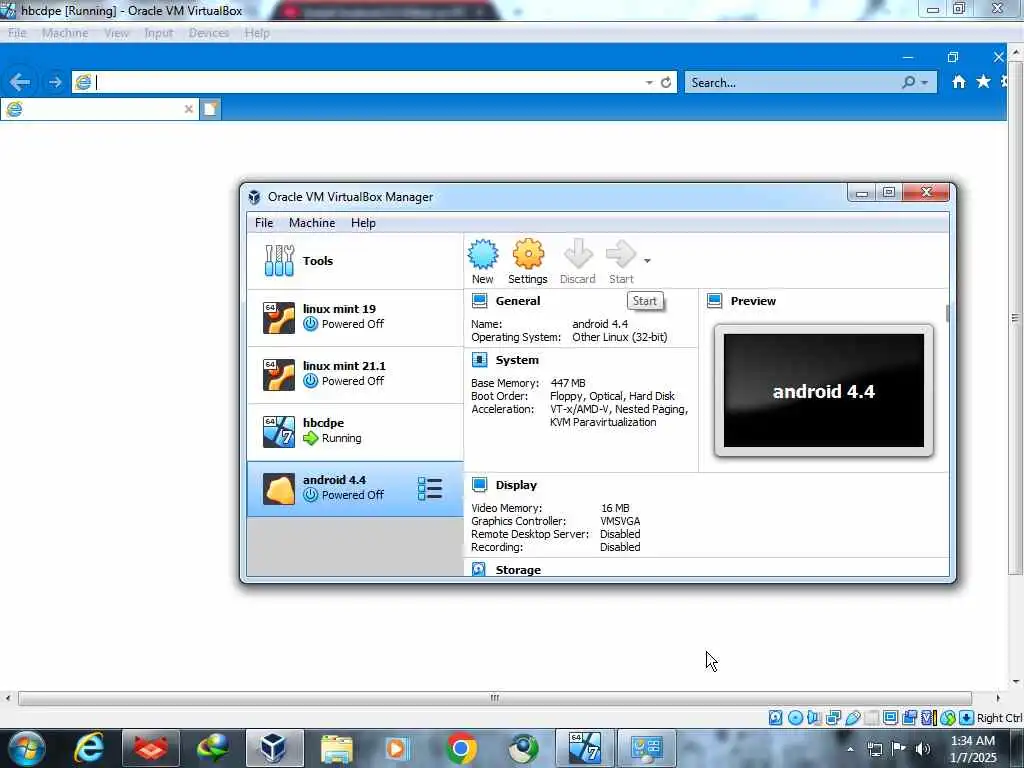The height and width of the screenshot is (768, 1024).
Task: Open the outer hbcdpe window View menu
Action: pos(116,33)
